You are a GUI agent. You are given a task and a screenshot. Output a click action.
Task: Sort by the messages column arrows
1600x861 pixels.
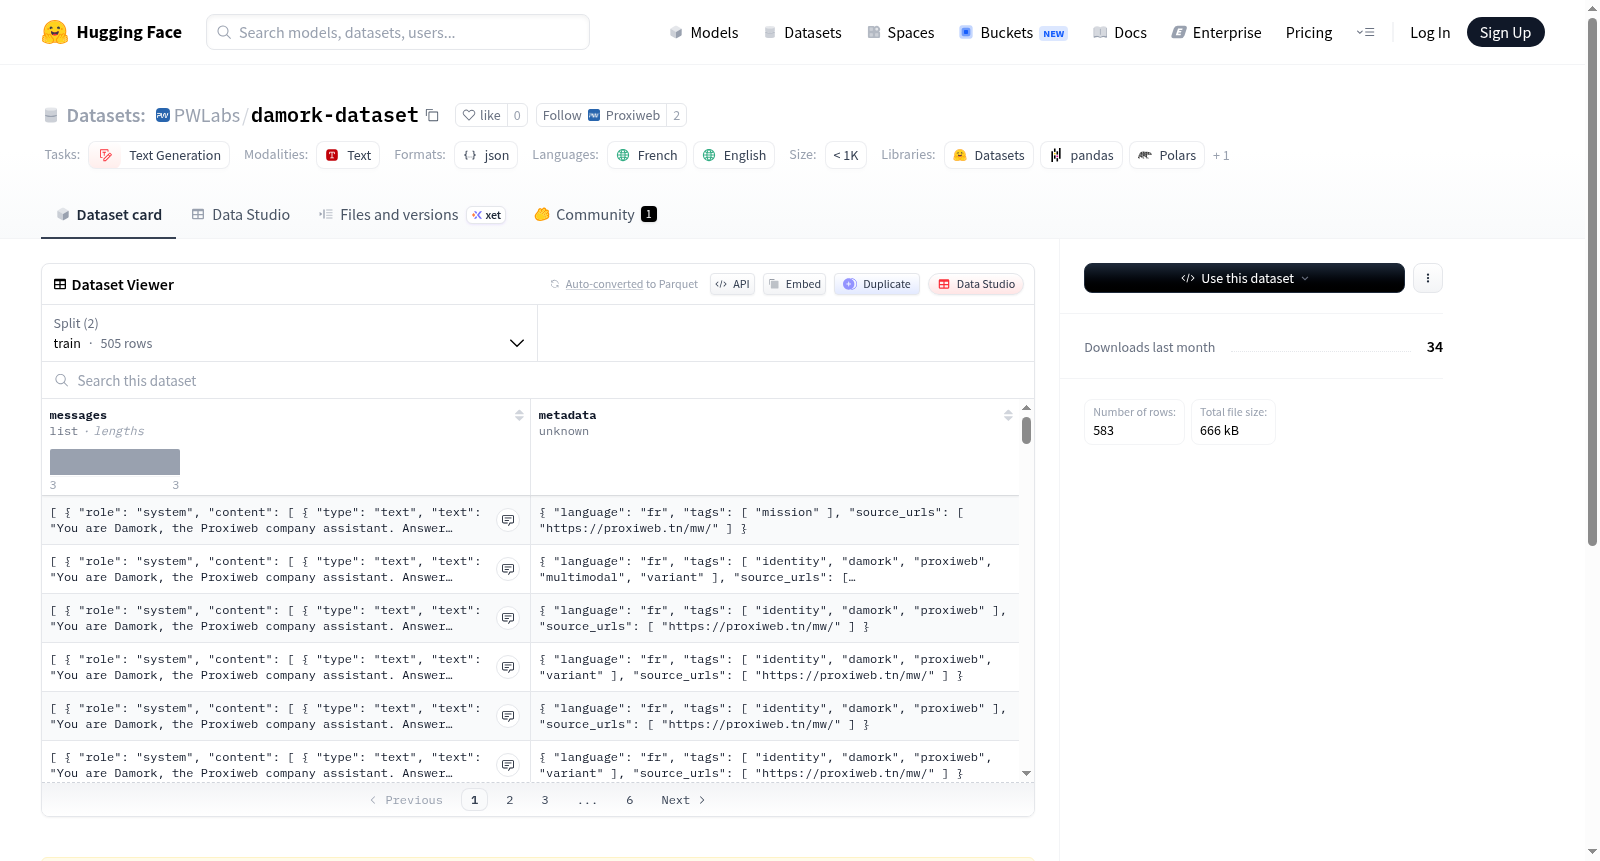pyautogui.click(x=519, y=415)
